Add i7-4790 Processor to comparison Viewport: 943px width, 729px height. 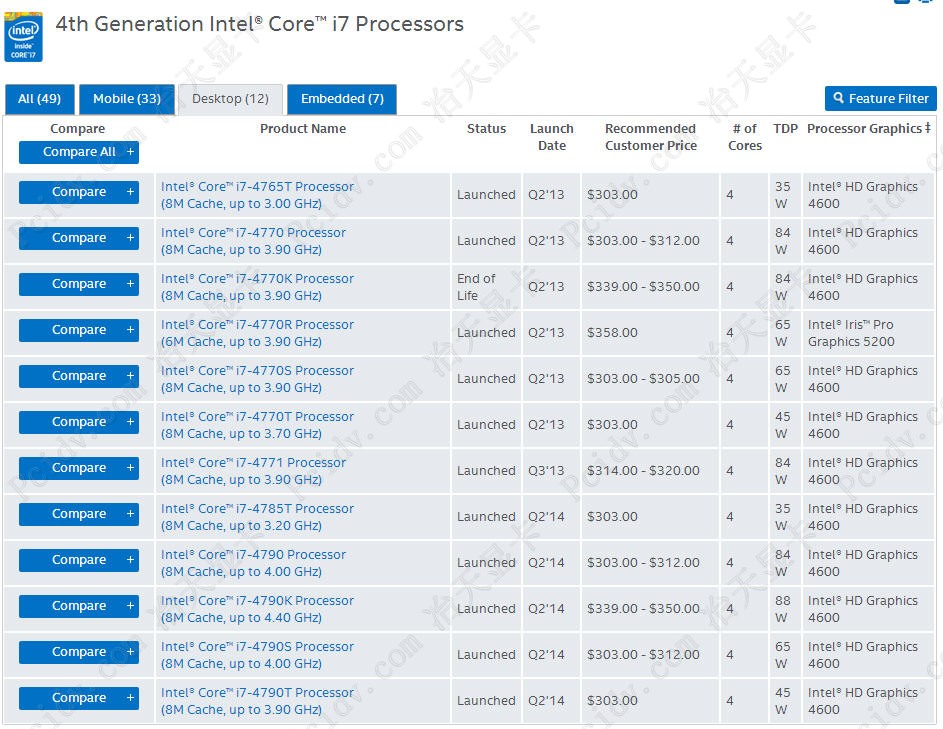coord(79,560)
